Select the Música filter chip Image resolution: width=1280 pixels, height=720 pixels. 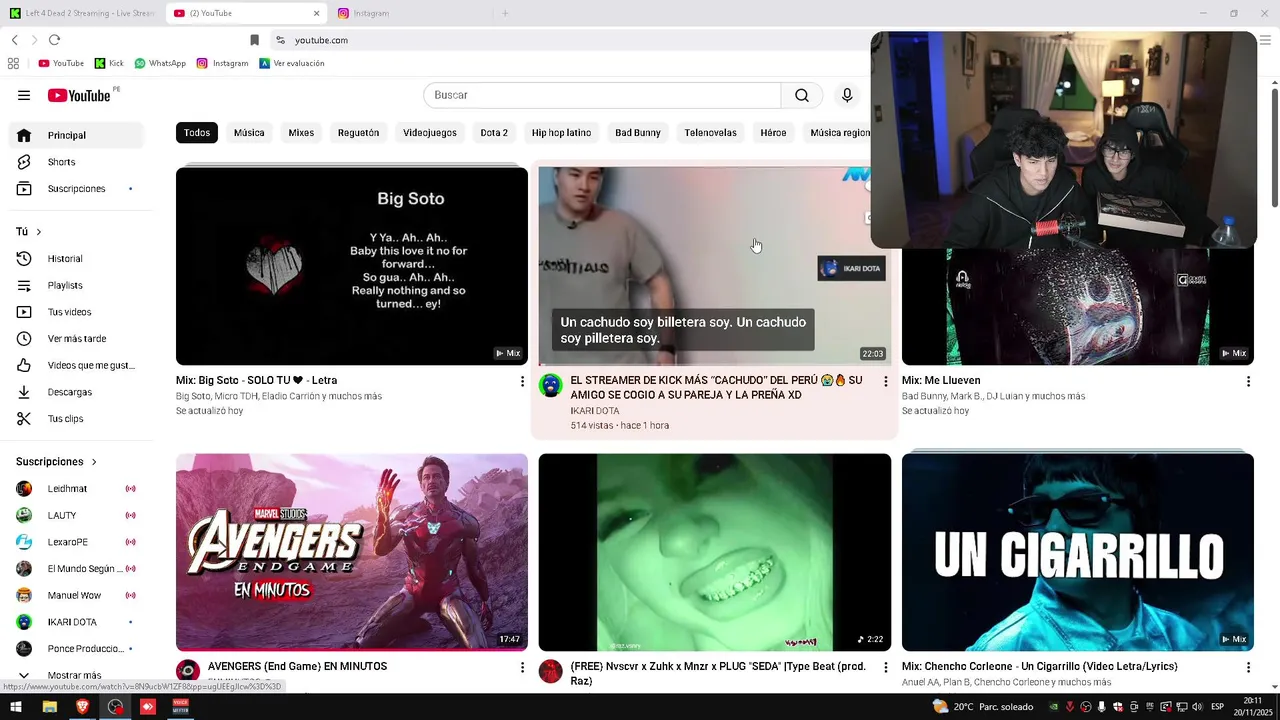point(249,133)
